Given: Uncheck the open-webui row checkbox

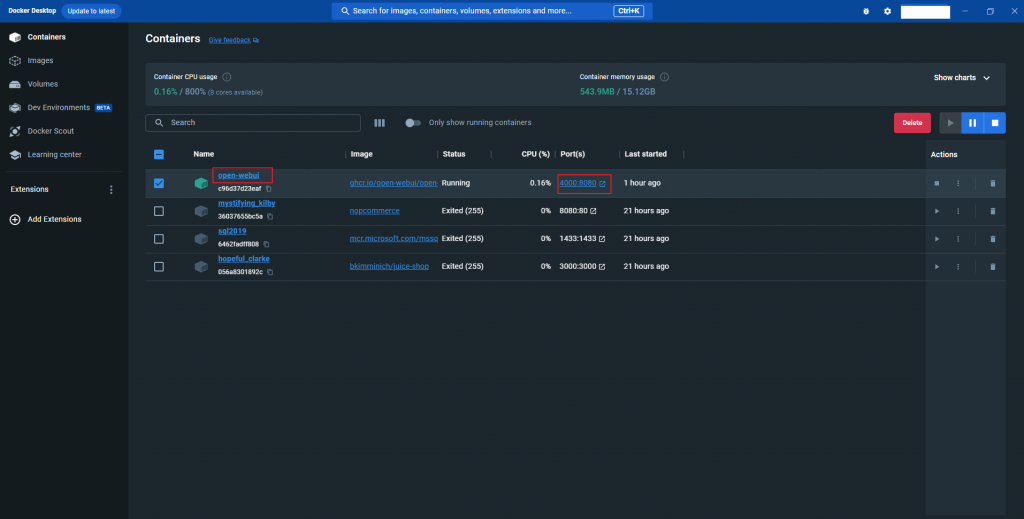Looking at the screenshot, I should click(159, 183).
